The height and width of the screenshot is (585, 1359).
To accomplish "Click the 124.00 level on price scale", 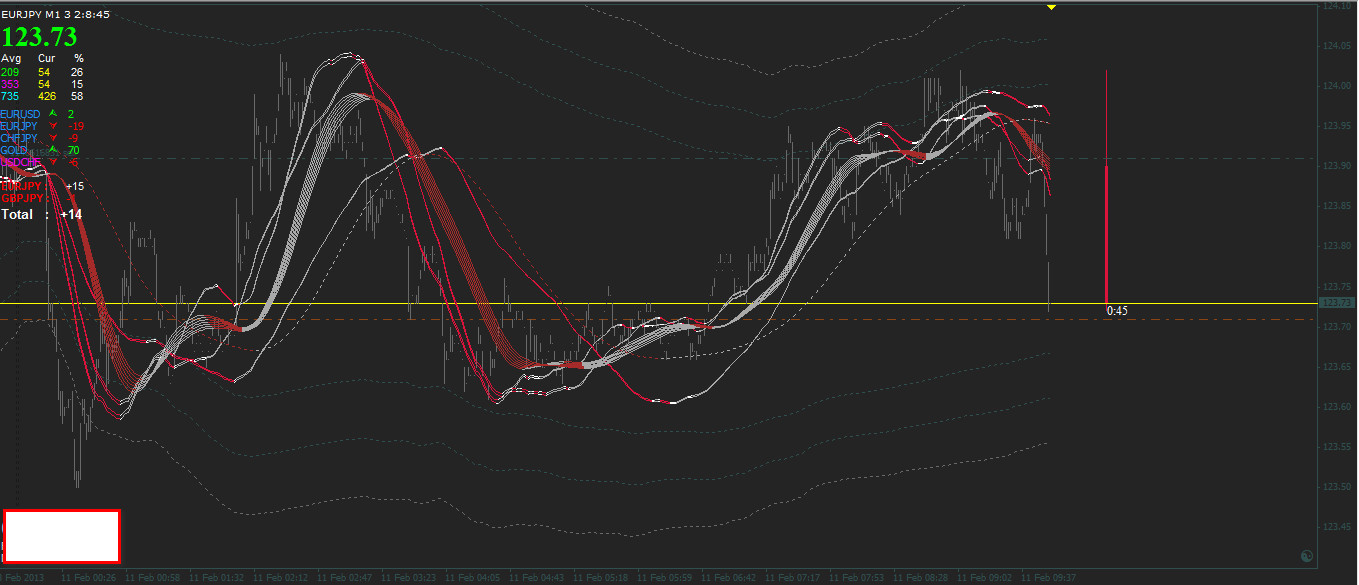I will click(1336, 86).
